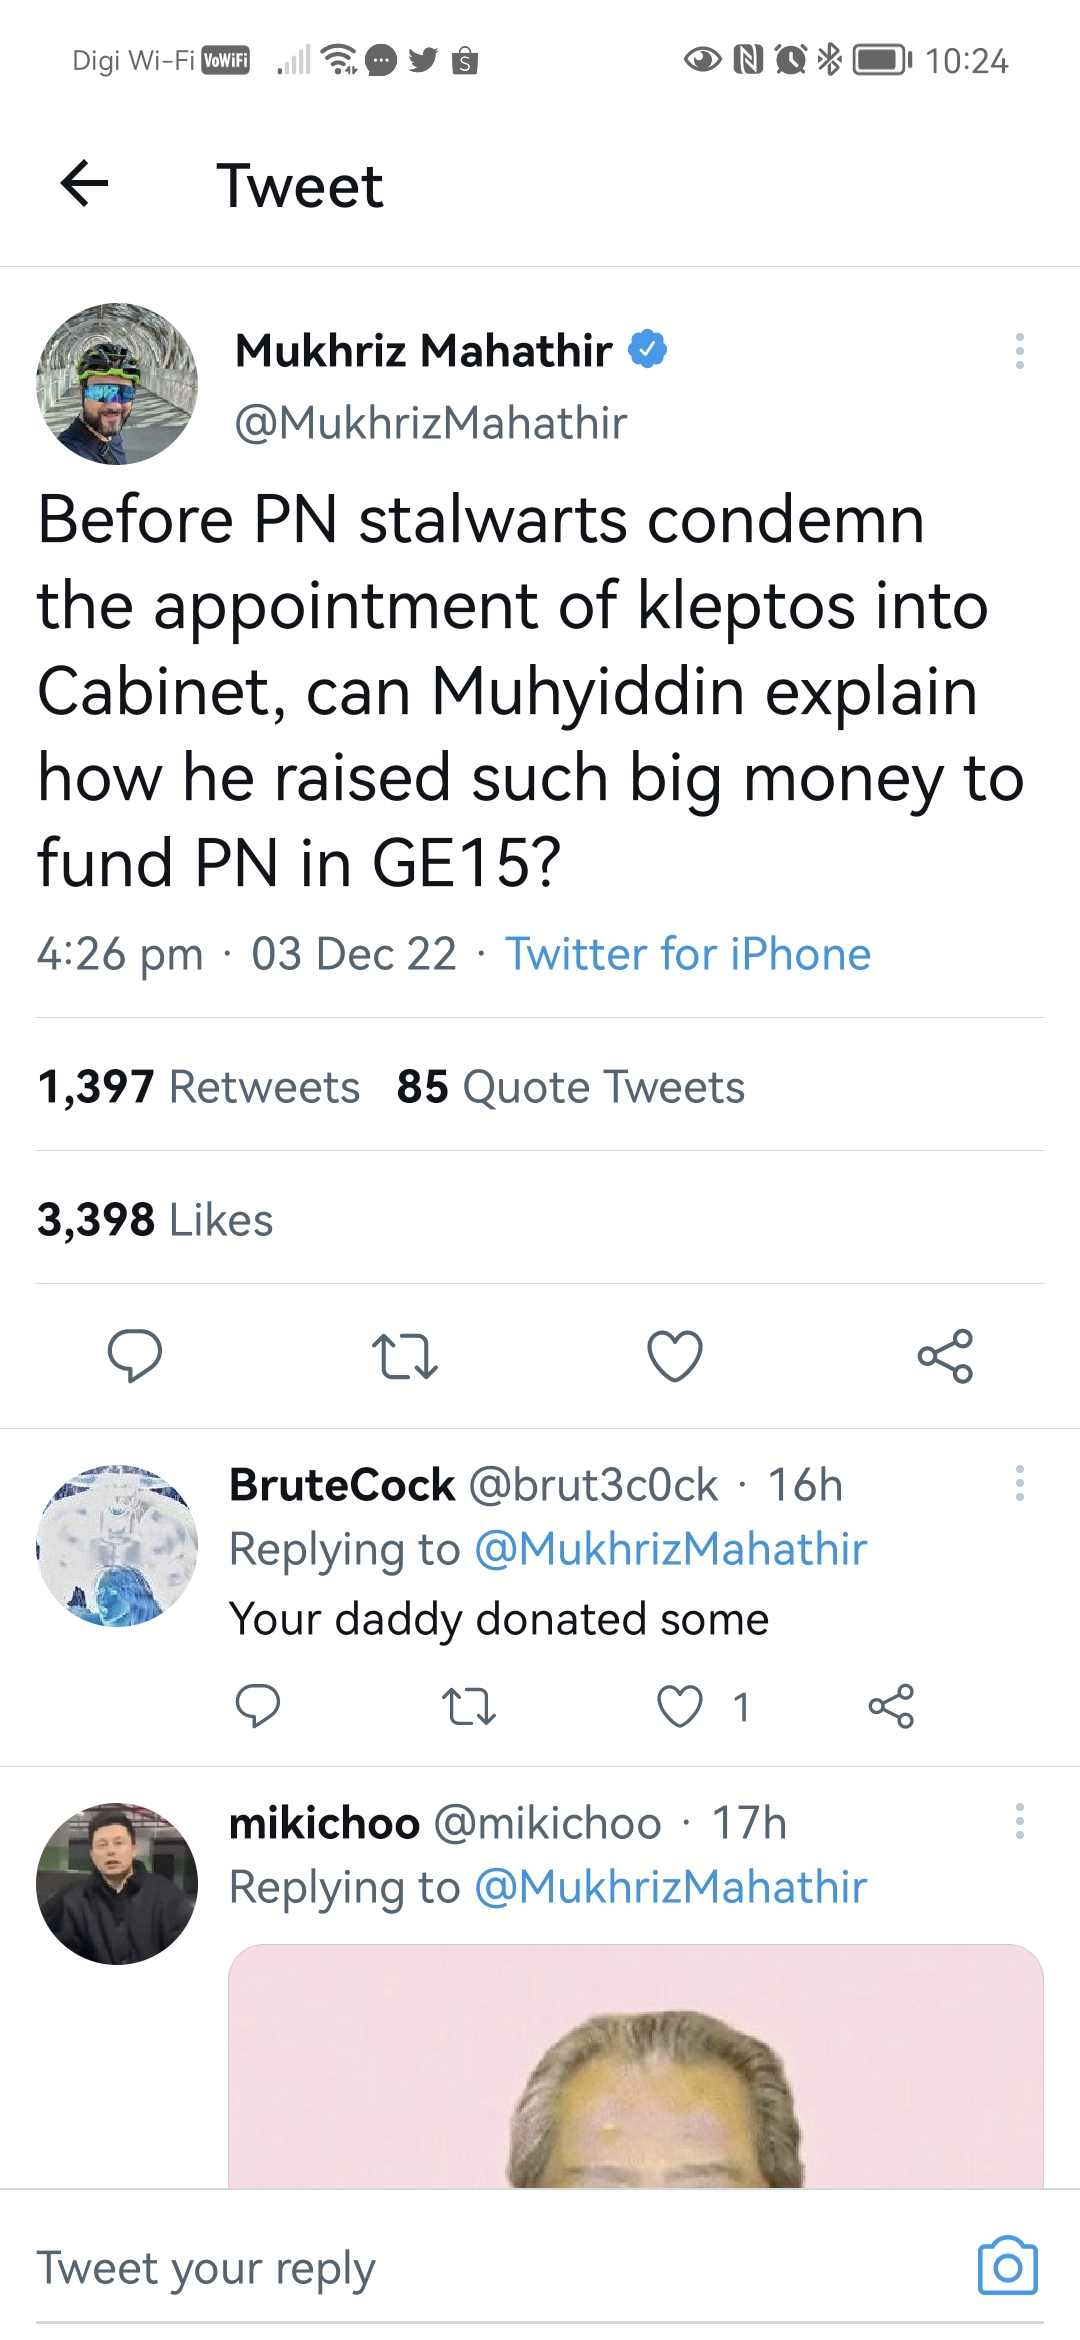This screenshot has height=2340, width=1080.
Task: Open camera in reply bar
Action: 1007,2267
